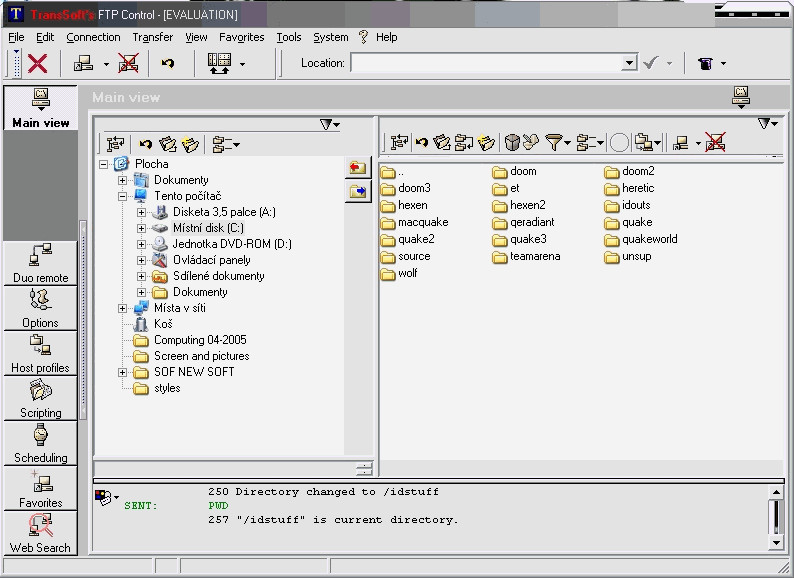Image resolution: width=794 pixels, height=578 pixels.
Task: Open the Favorites menu
Action: [x=242, y=37]
